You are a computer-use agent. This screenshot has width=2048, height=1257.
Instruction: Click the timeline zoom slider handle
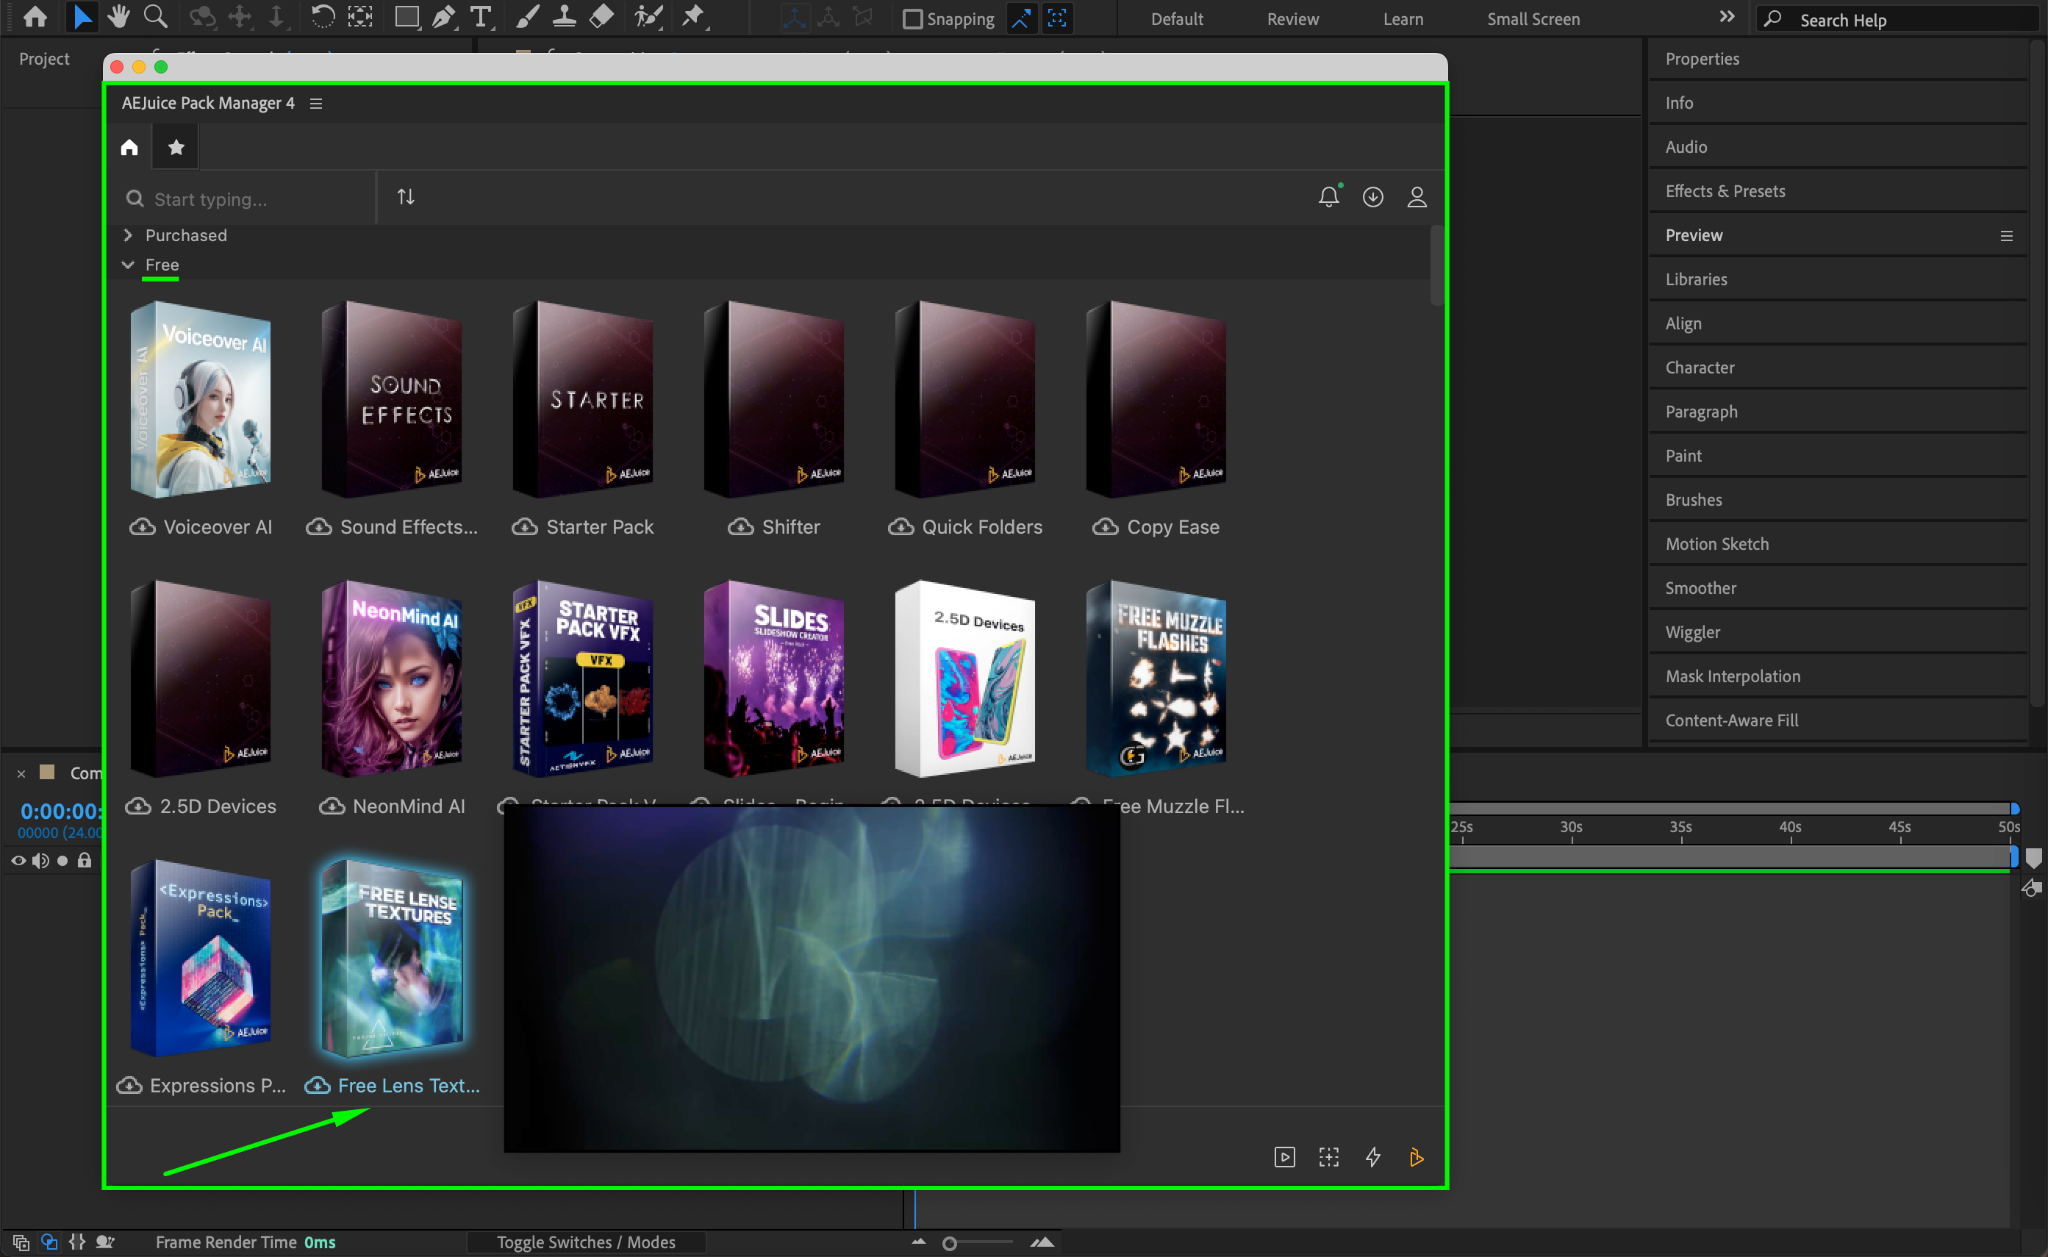coord(950,1243)
